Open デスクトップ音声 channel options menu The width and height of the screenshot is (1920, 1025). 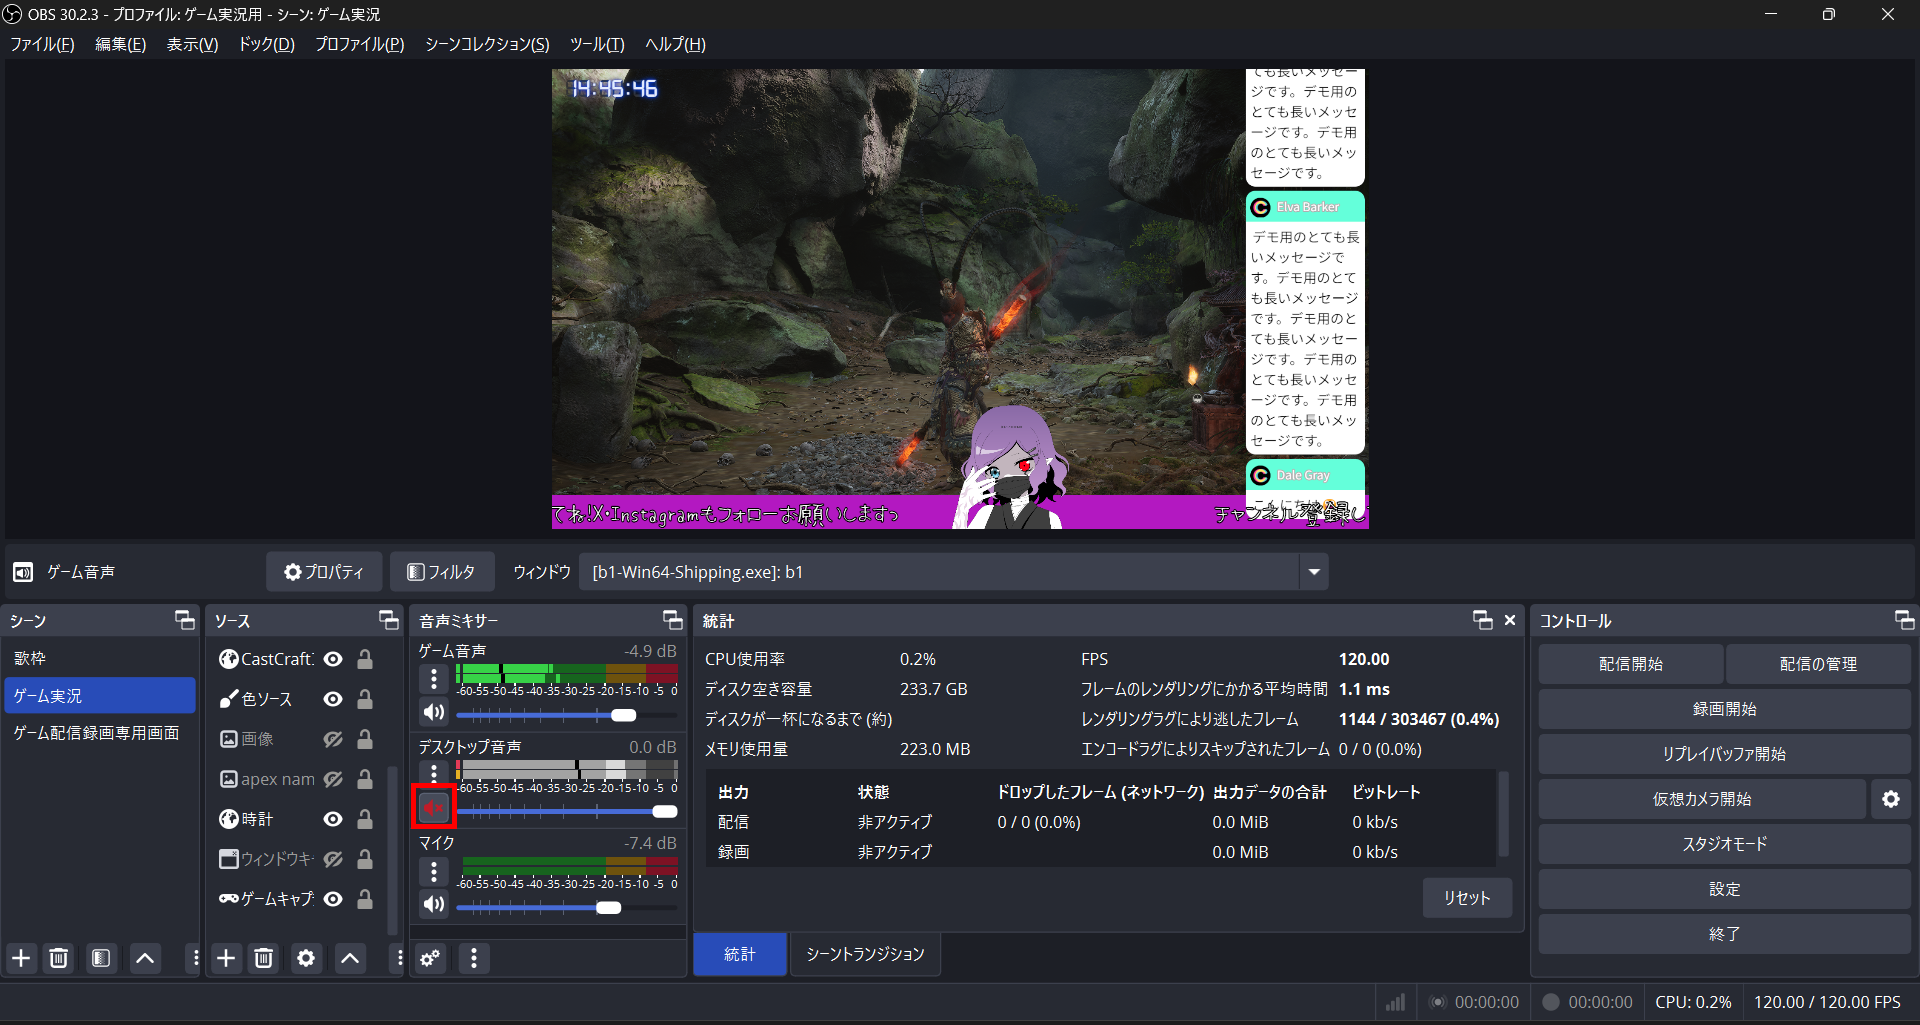[x=433, y=773]
